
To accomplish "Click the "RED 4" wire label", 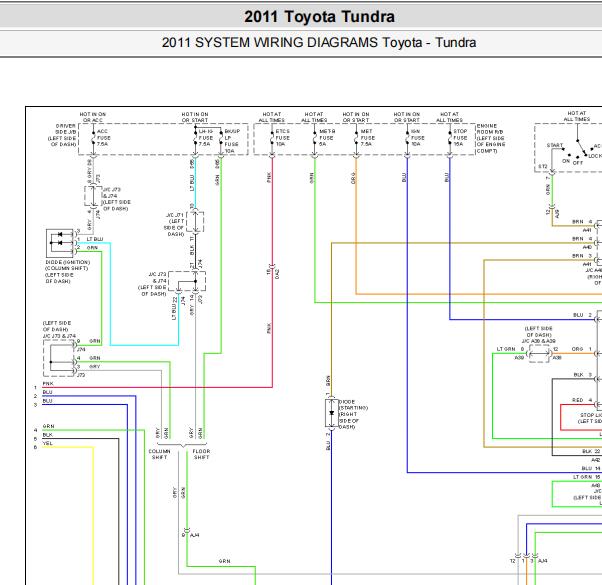I will pyautogui.click(x=582, y=400).
